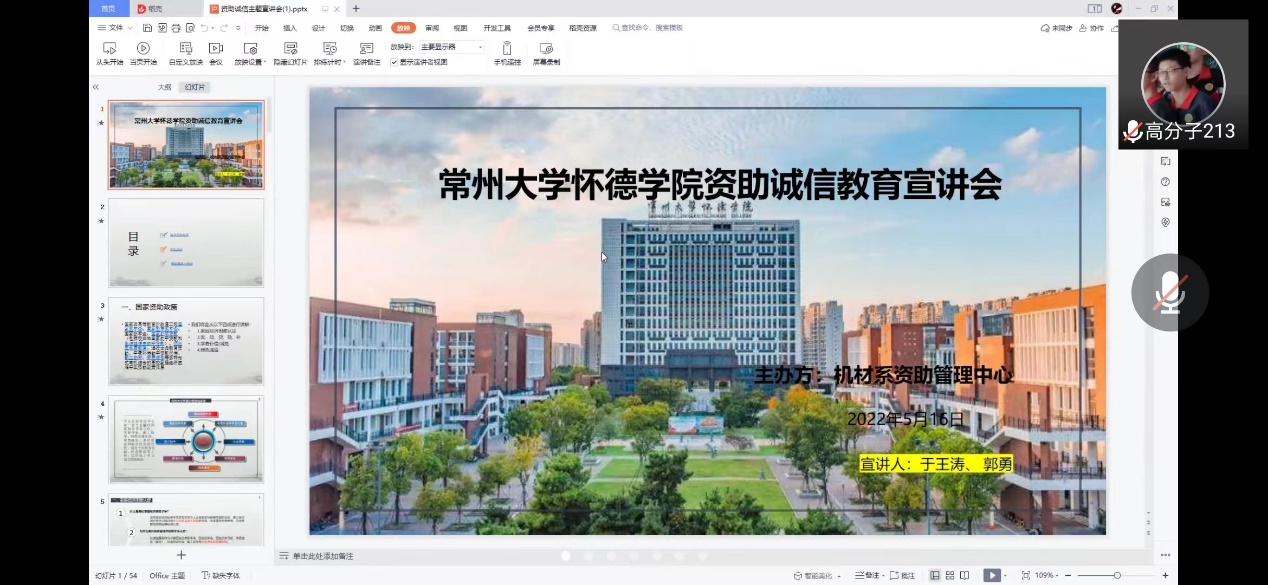Click the 当页开始 play icon

(x=143, y=49)
